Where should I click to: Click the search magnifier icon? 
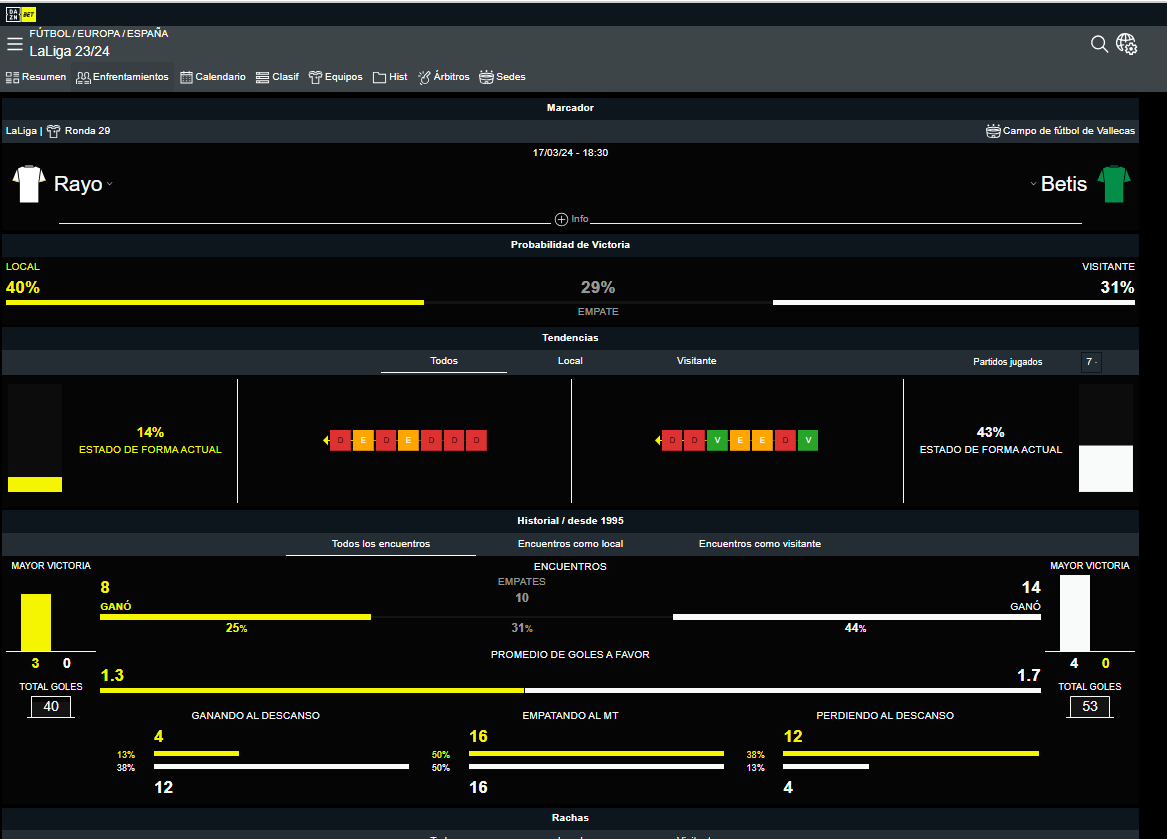(1099, 43)
